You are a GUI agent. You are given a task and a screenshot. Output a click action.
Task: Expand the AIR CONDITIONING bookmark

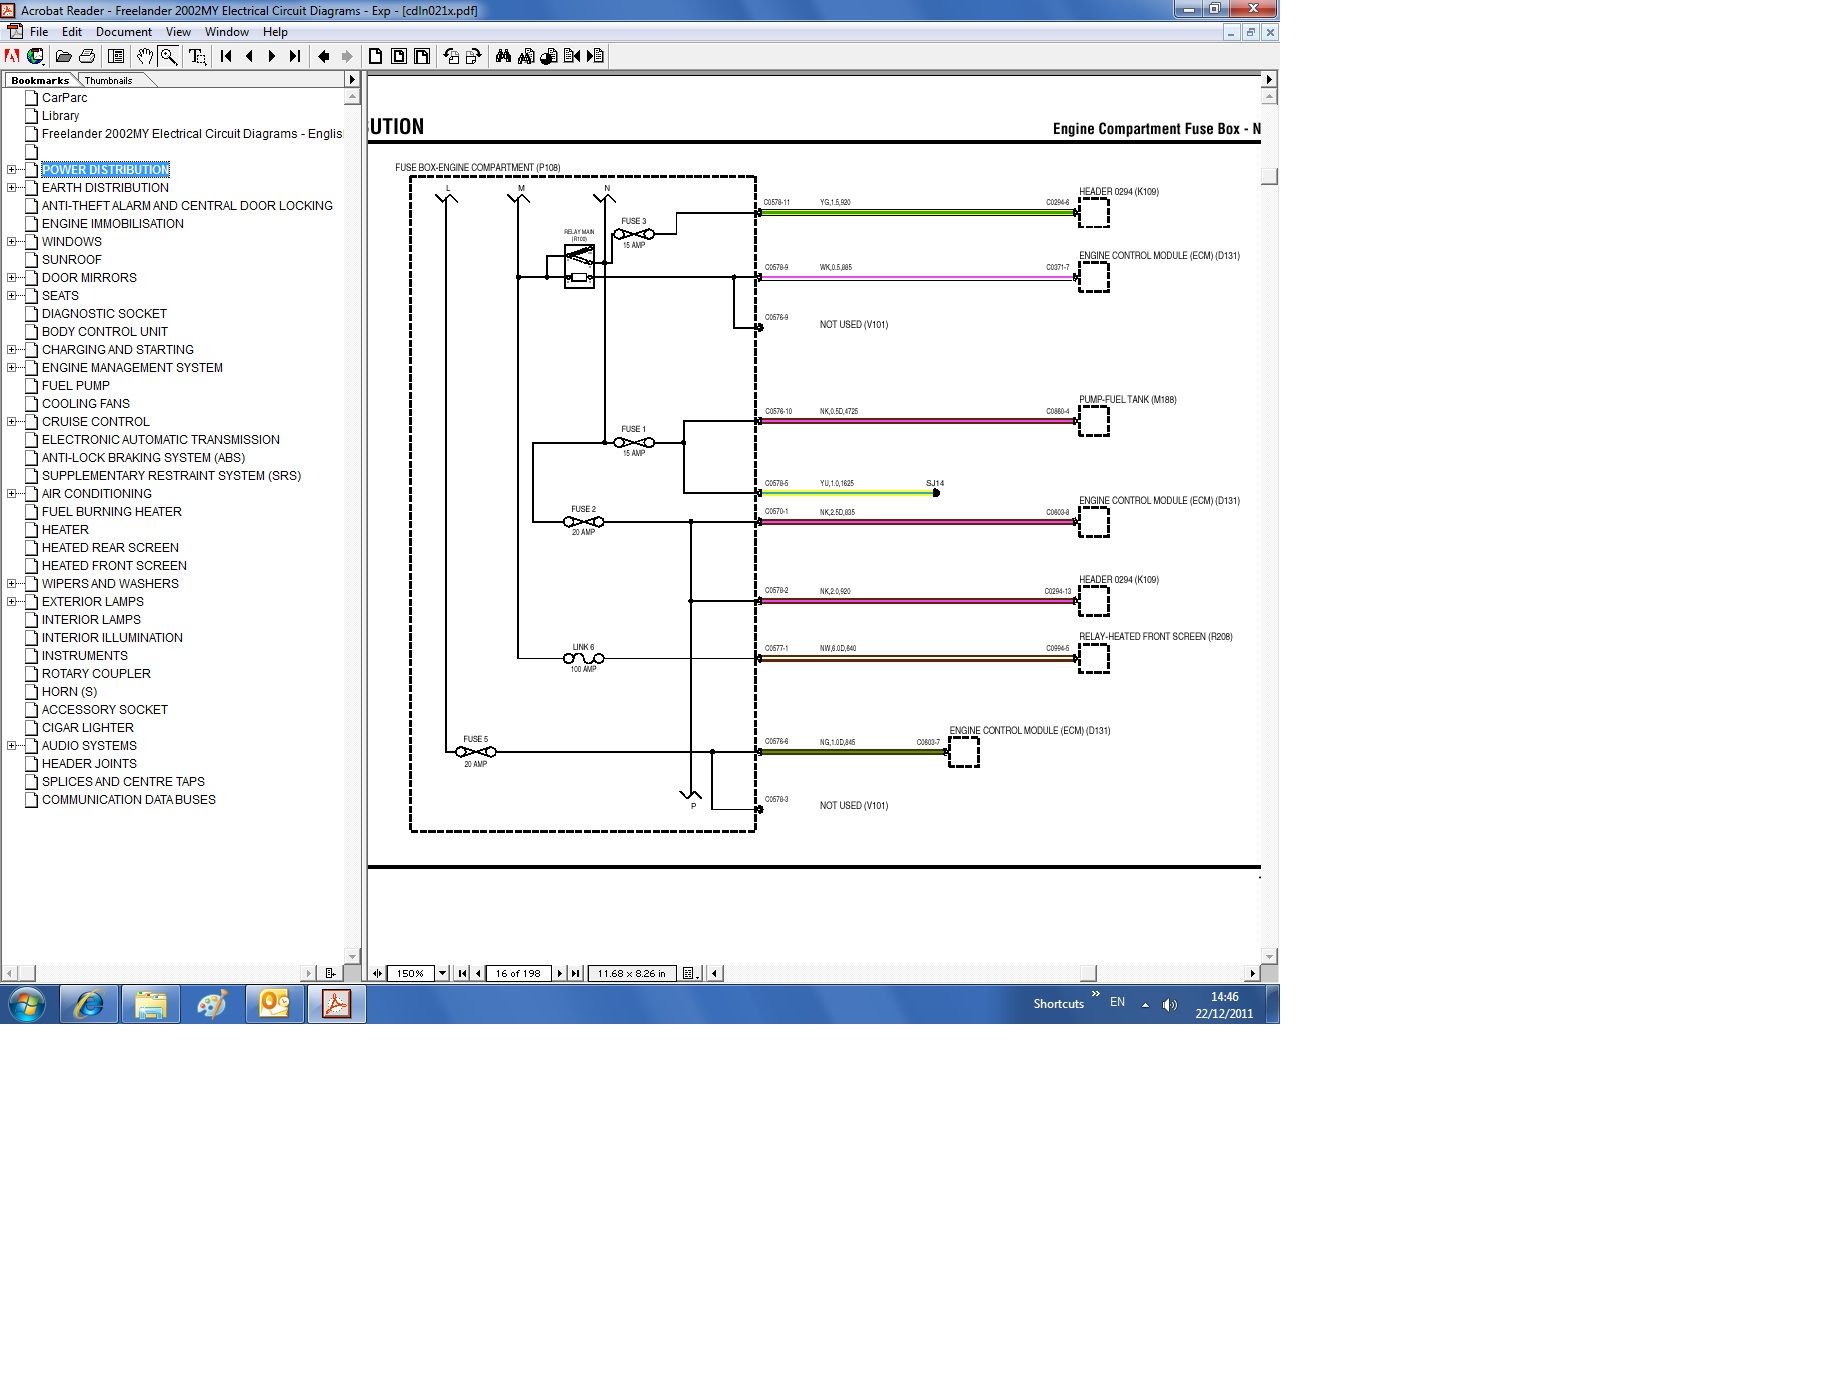point(11,494)
